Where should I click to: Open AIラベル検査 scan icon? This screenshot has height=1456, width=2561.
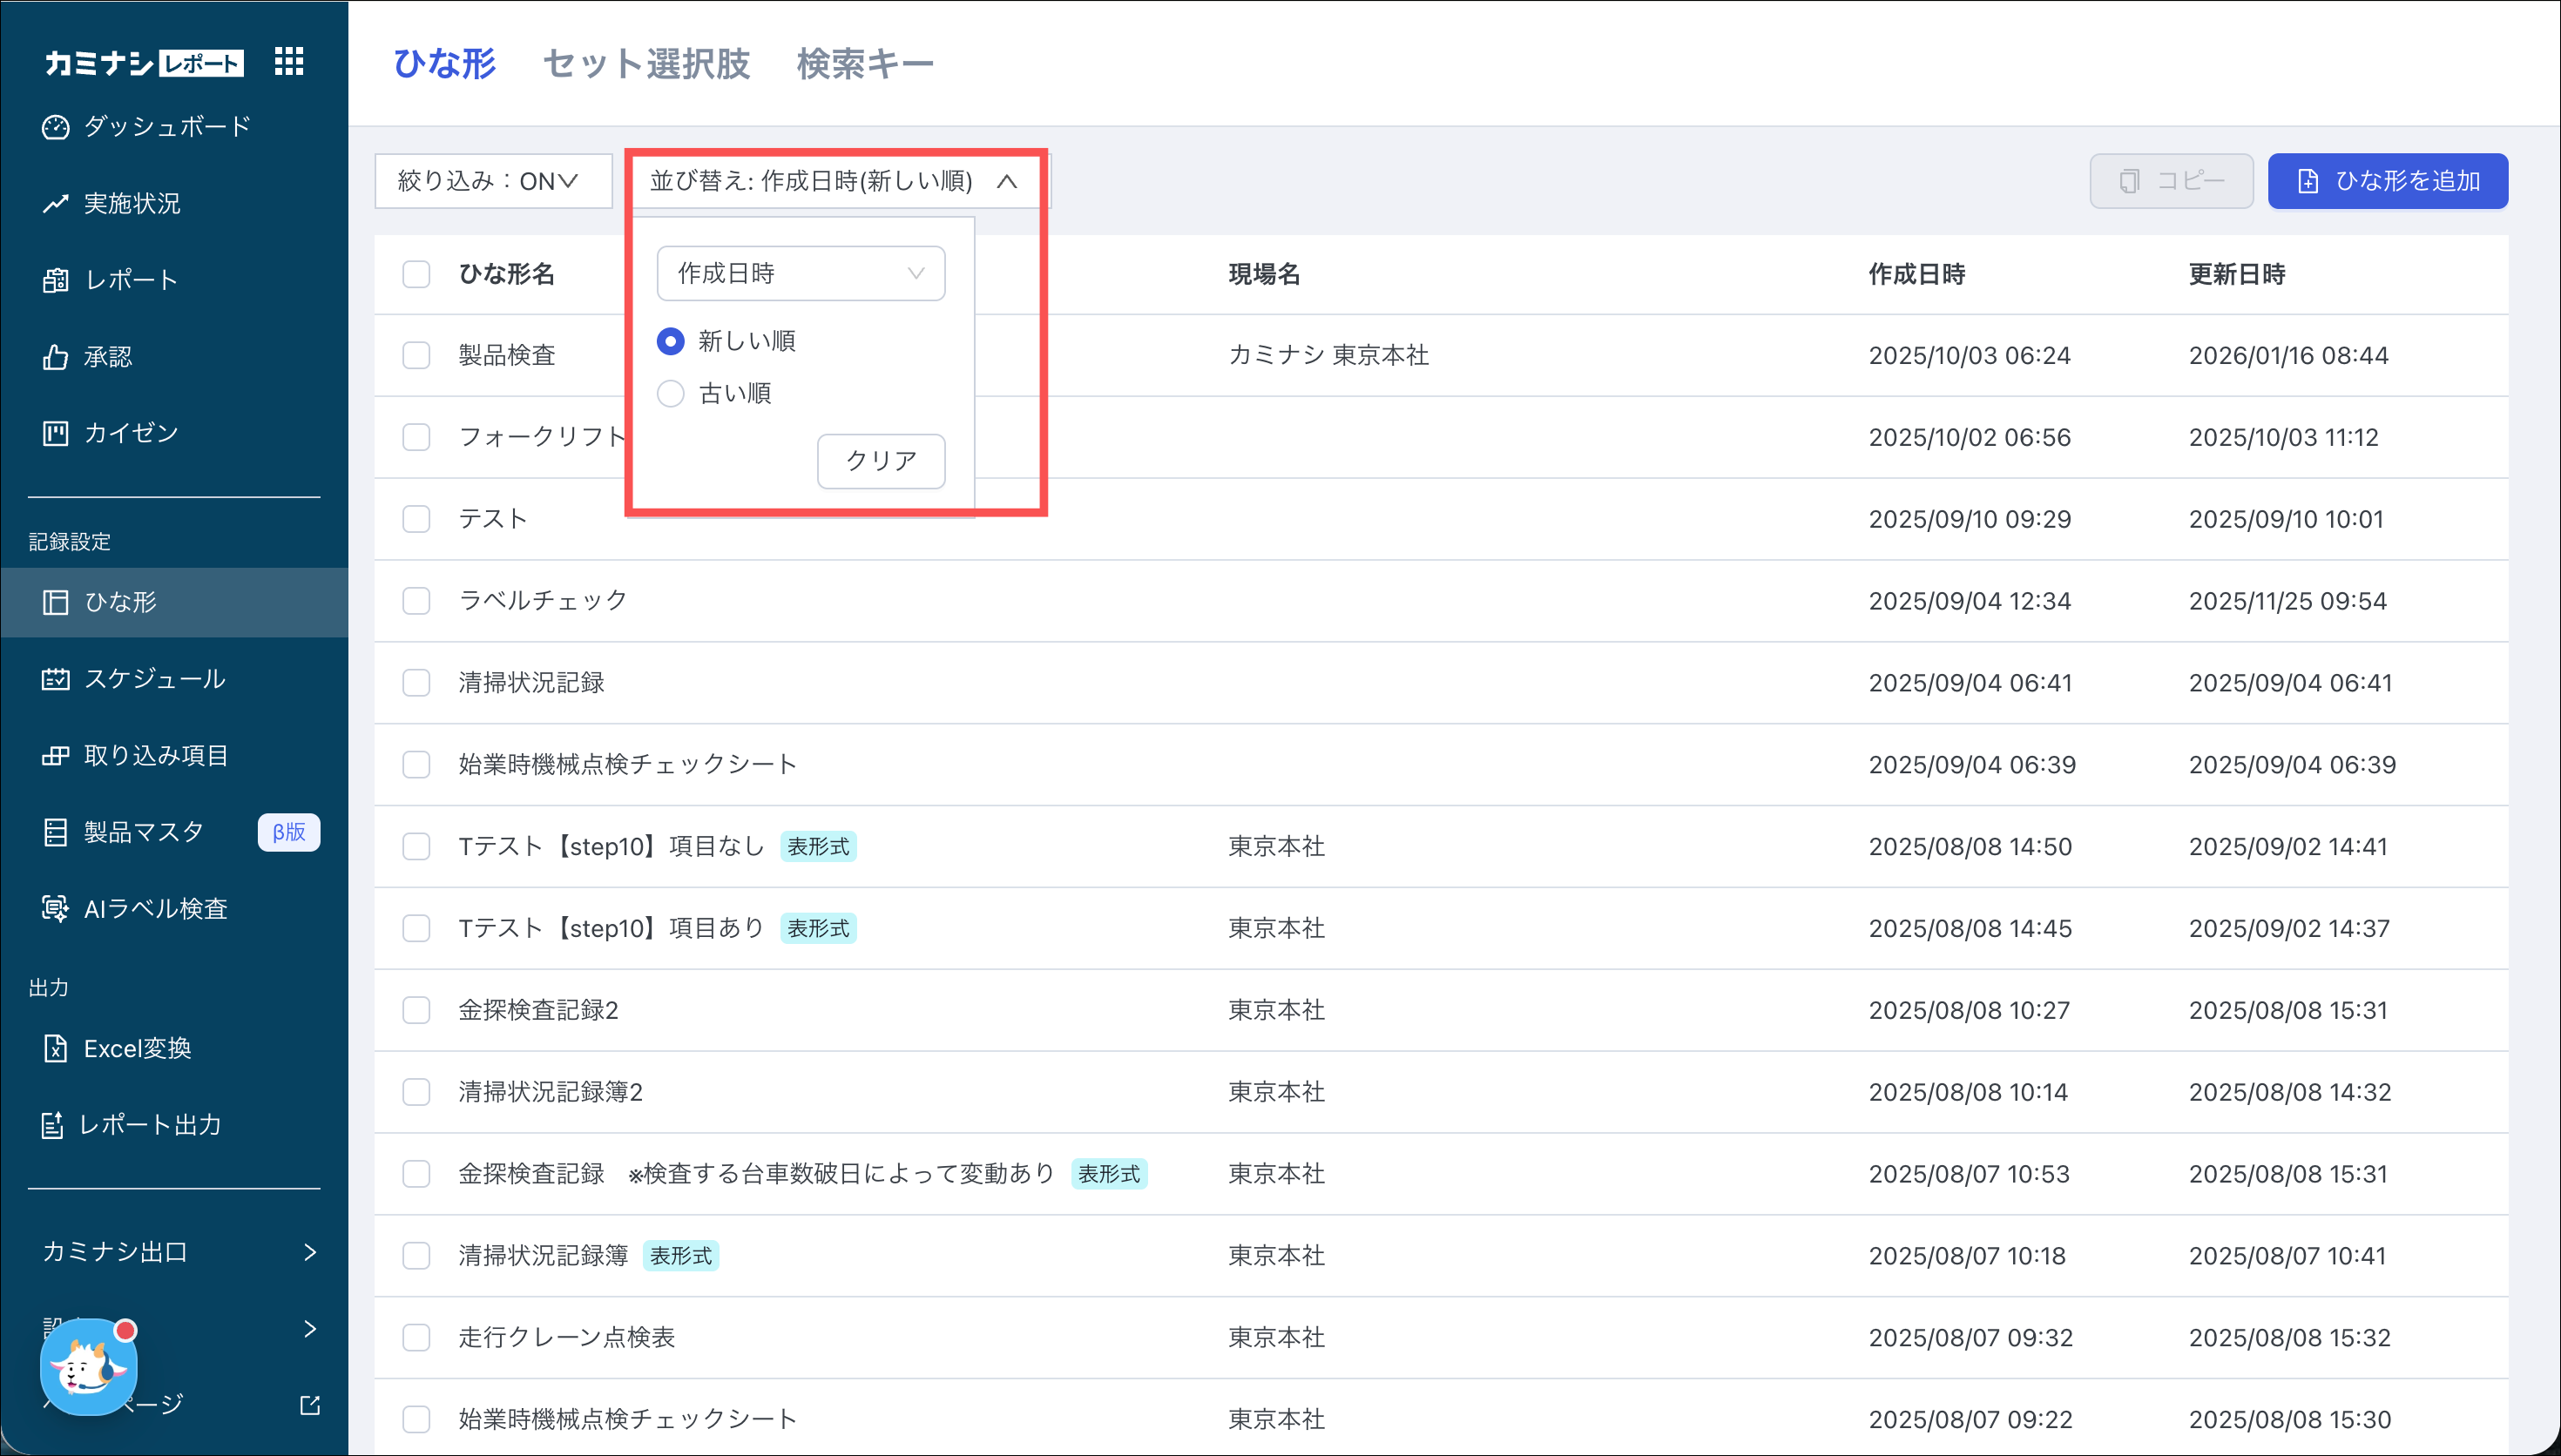pos(55,908)
